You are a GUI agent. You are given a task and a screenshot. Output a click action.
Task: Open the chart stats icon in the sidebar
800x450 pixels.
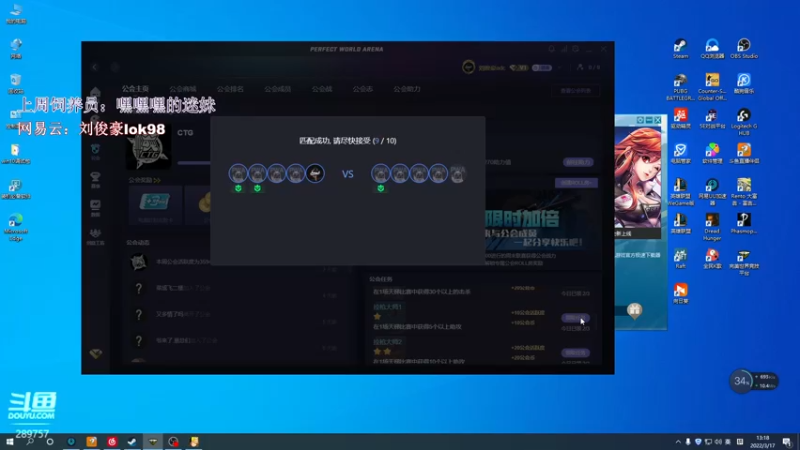point(95,207)
